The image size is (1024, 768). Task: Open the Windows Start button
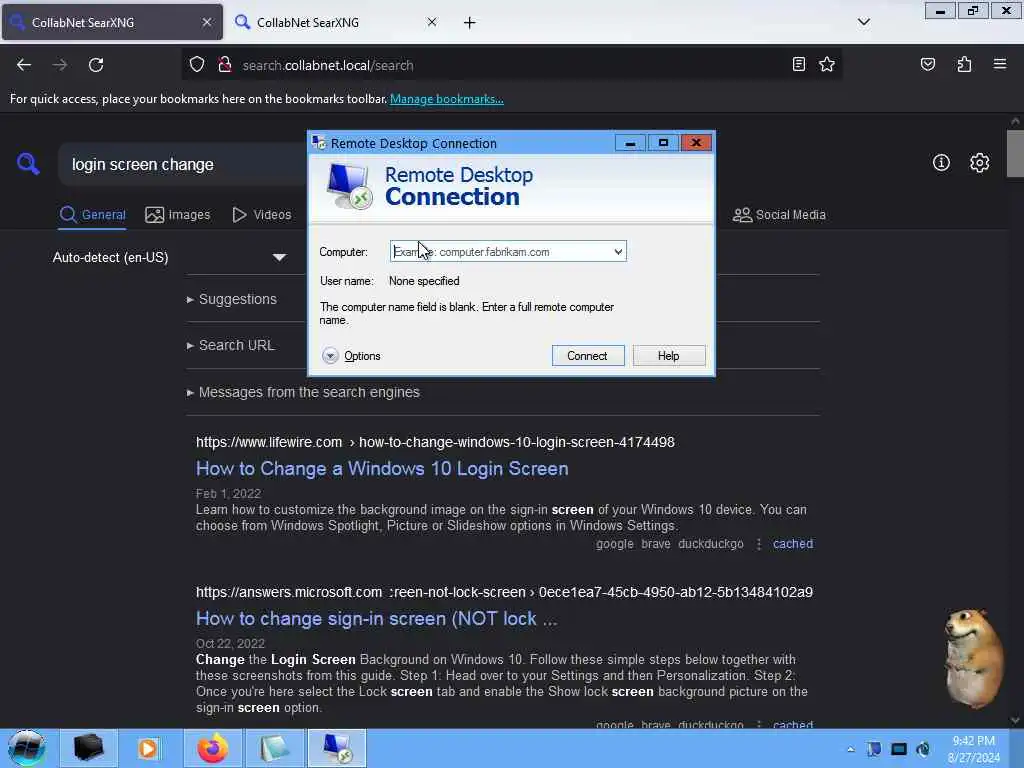tap(27, 748)
